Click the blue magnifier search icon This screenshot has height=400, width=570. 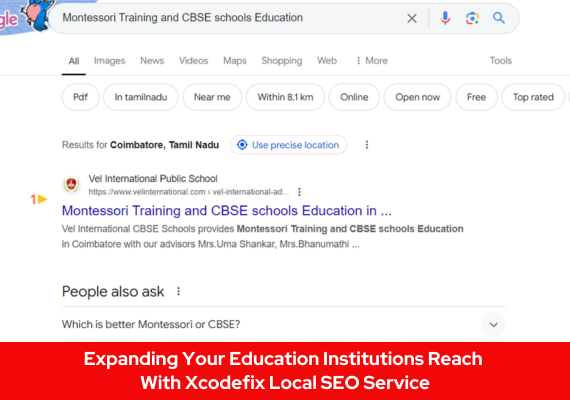click(499, 18)
